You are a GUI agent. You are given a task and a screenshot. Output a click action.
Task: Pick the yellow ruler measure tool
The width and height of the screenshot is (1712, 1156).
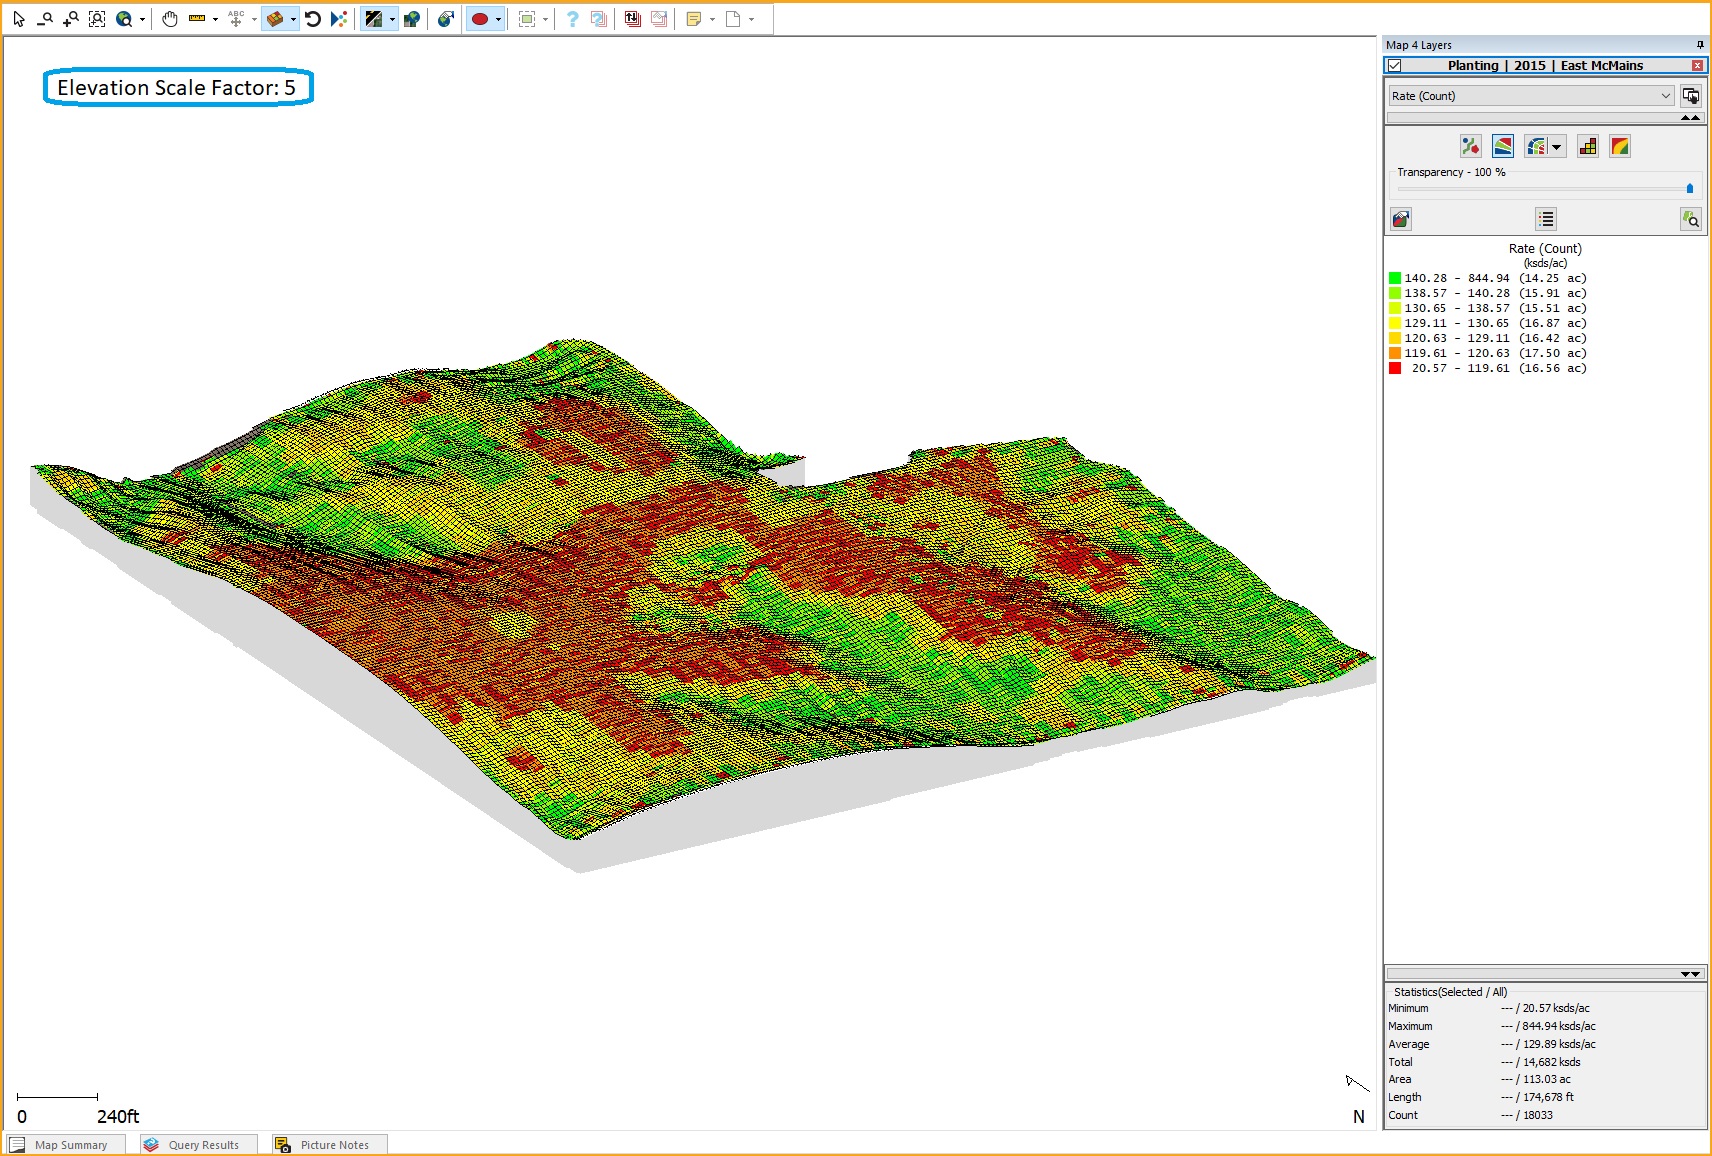tap(197, 19)
